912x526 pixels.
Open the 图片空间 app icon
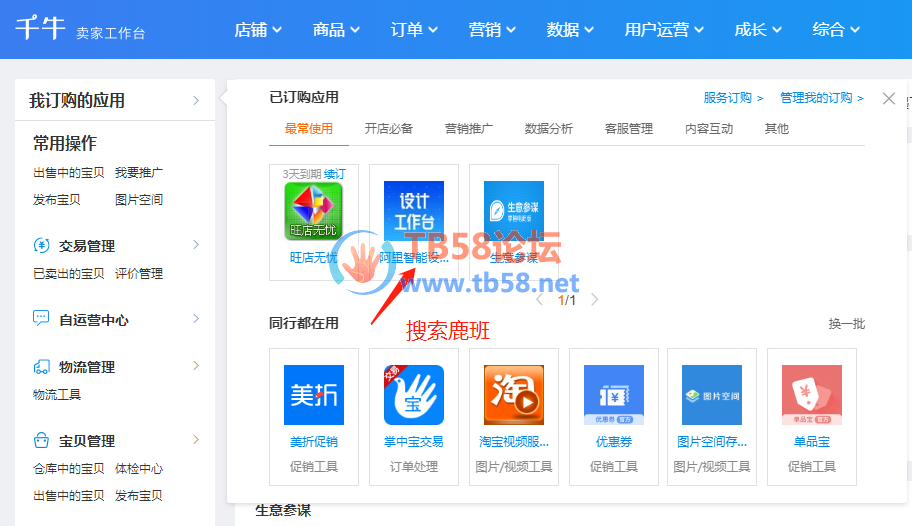click(712, 395)
